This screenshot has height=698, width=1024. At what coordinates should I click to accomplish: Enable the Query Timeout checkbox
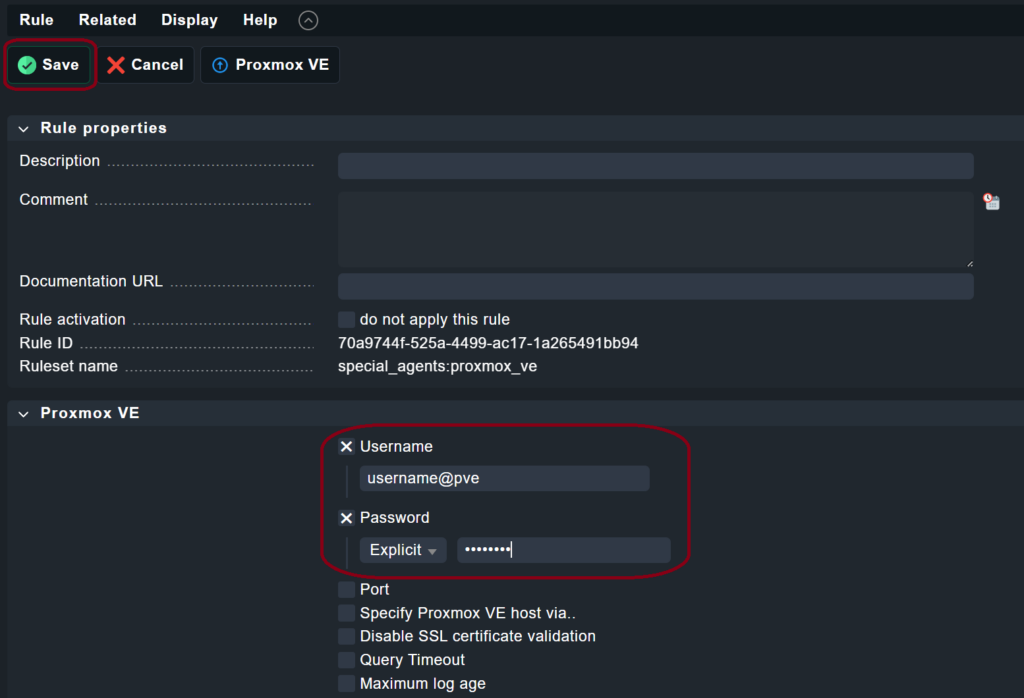346,660
